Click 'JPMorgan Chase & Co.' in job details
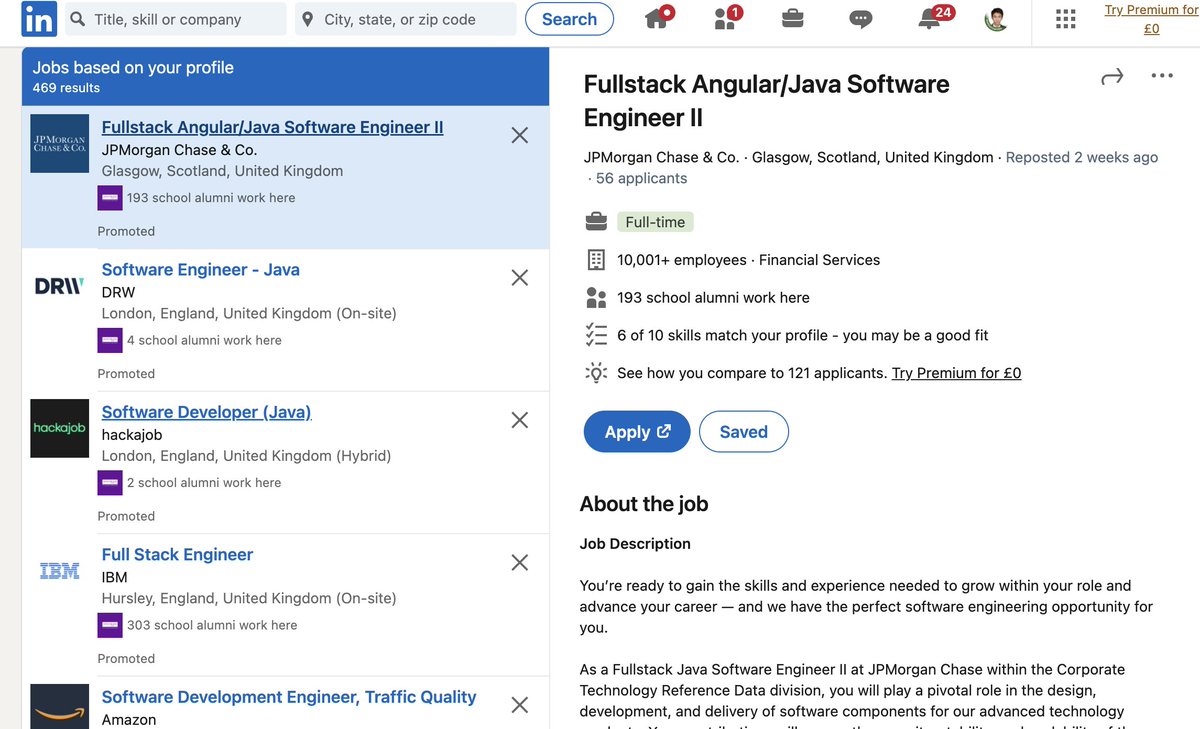This screenshot has height=729, width=1200. [661, 157]
